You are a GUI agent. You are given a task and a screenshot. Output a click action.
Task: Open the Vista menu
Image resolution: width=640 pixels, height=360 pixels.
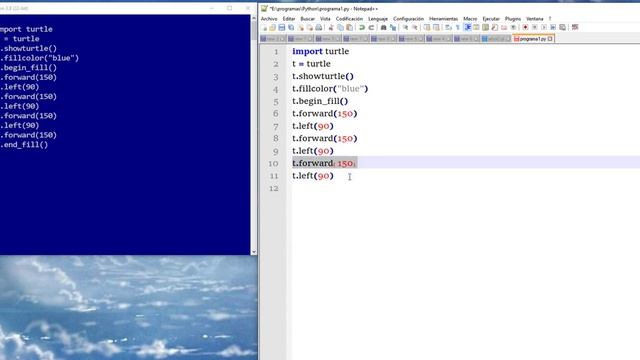pos(325,19)
